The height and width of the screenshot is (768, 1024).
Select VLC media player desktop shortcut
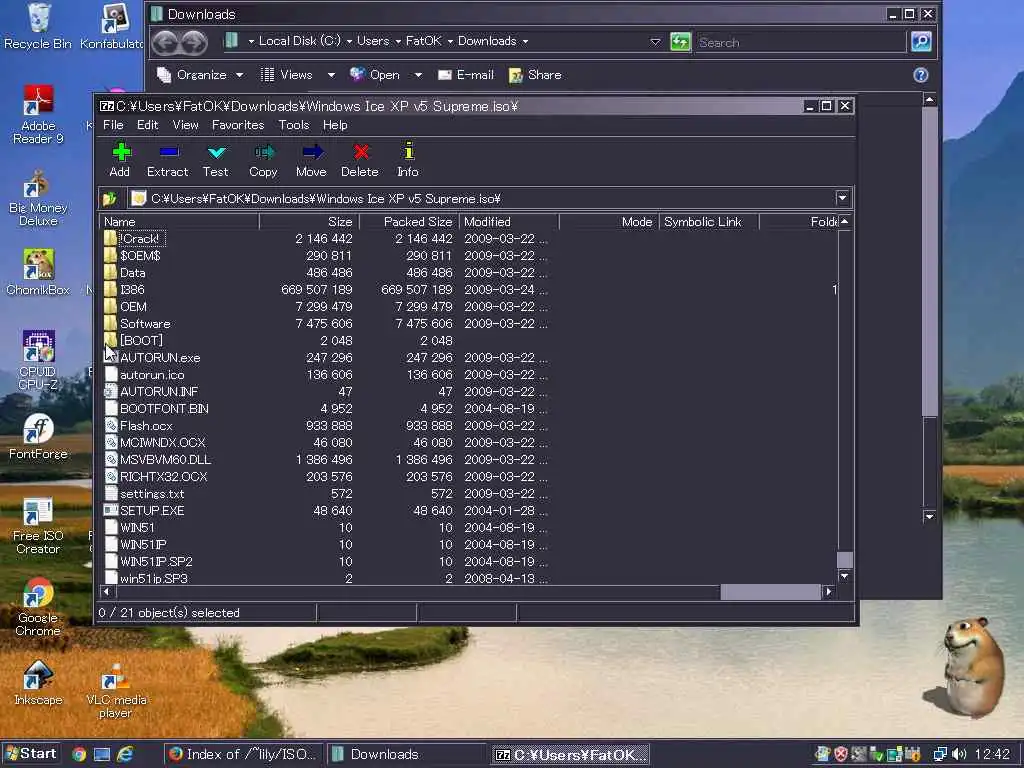click(116, 690)
